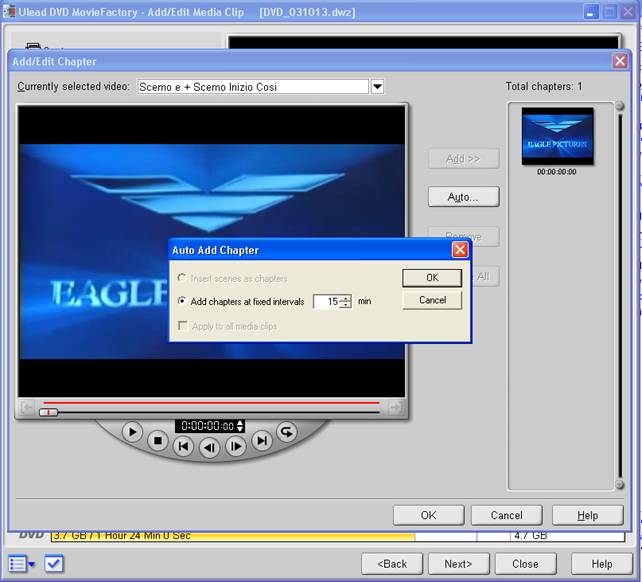Proceed with Next> button
This screenshot has width=642, height=582.
pos(459,564)
